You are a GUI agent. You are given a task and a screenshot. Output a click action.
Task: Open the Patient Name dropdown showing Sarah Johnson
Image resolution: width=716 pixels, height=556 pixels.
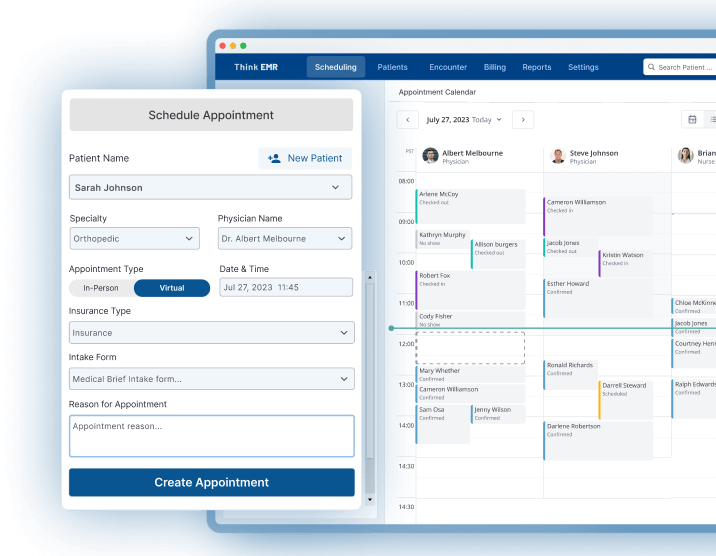[x=211, y=187]
